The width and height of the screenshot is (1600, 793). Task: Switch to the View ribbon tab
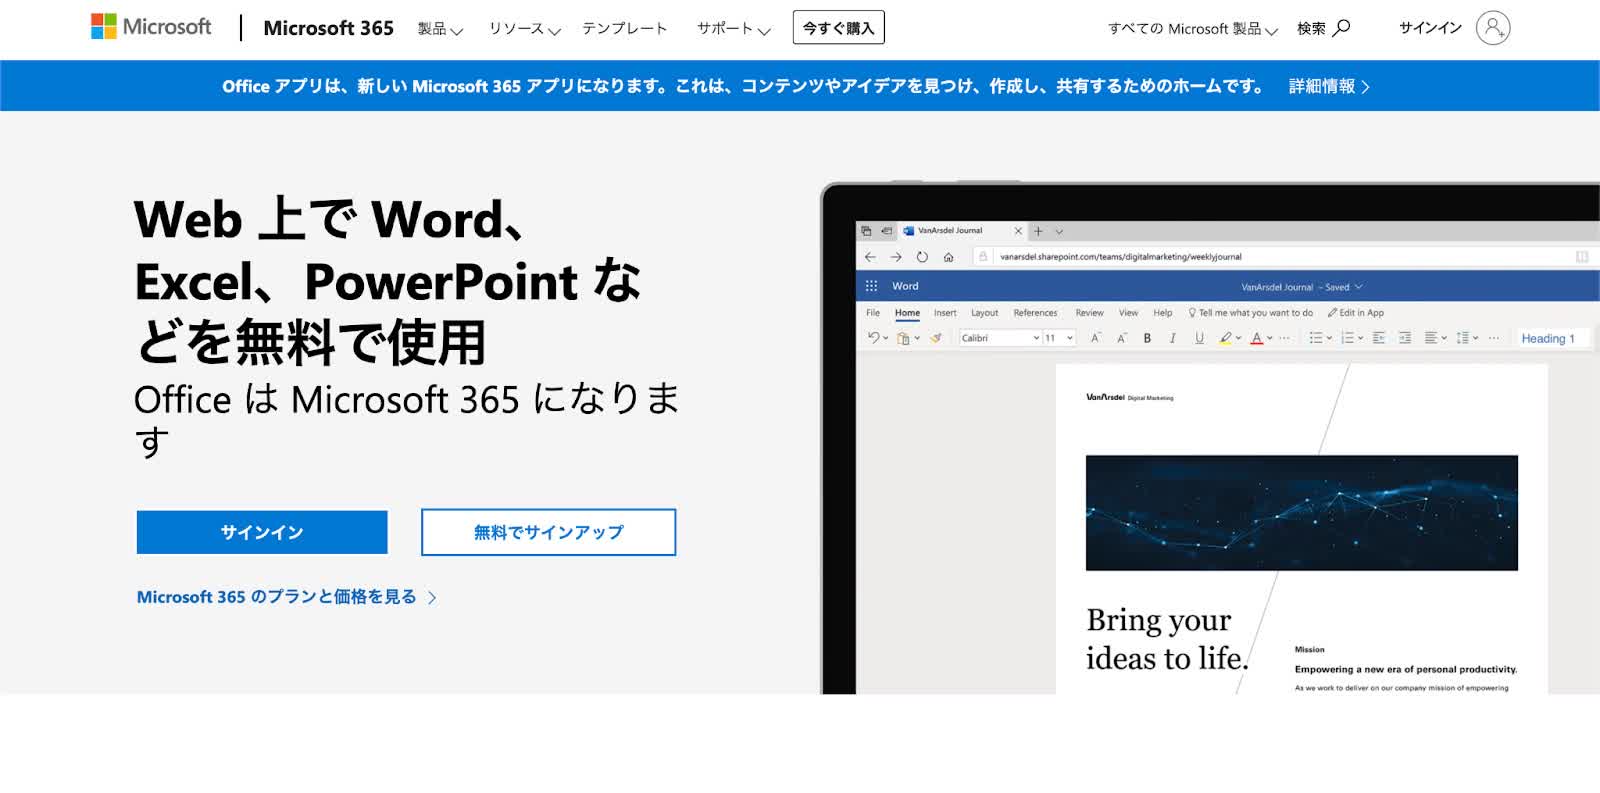pyautogui.click(x=1128, y=313)
